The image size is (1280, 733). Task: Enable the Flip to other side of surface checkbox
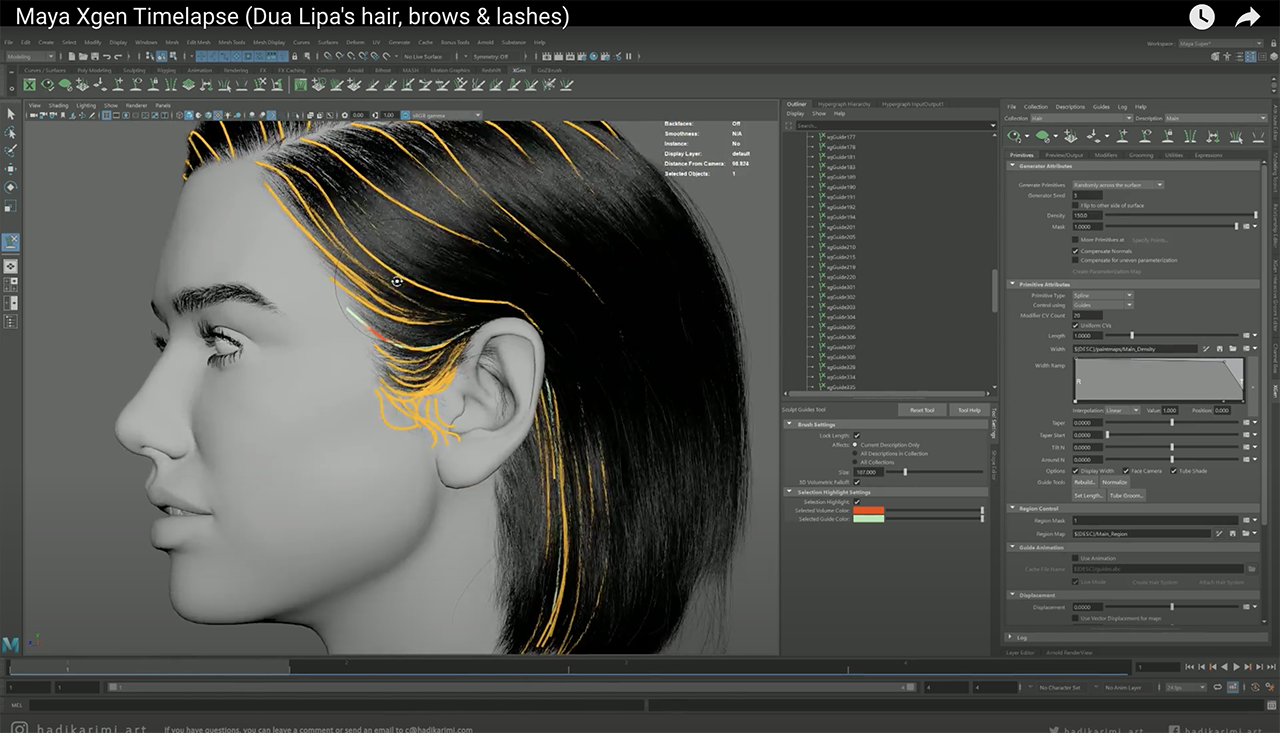pyautogui.click(x=1076, y=205)
